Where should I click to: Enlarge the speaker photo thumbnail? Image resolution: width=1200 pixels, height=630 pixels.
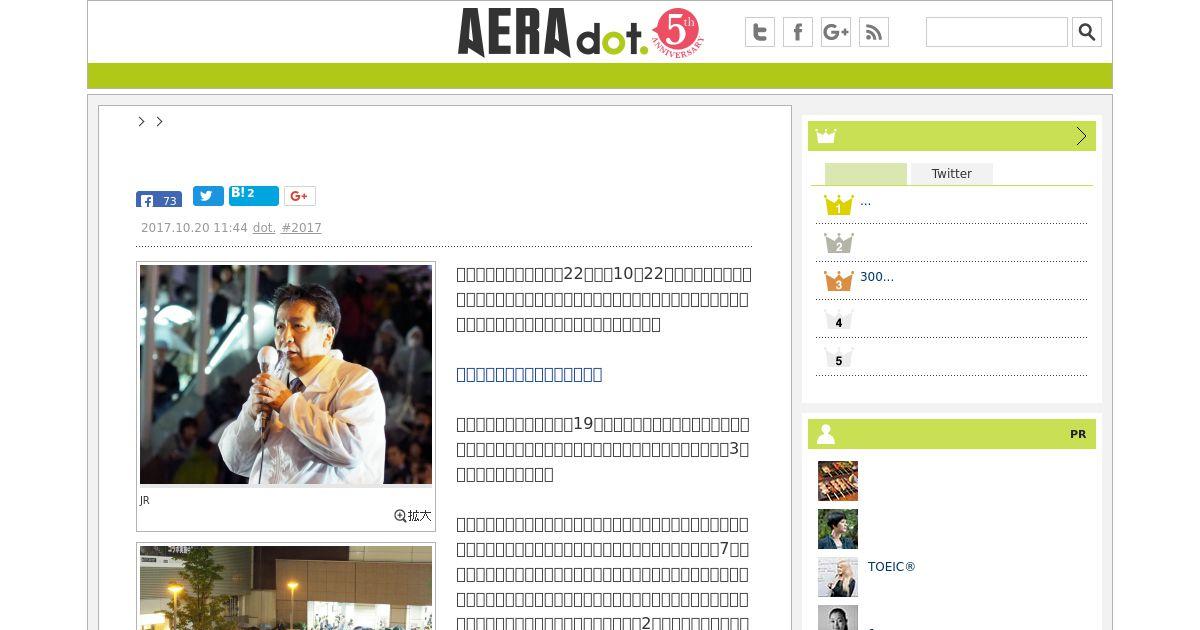pos(286,375)
